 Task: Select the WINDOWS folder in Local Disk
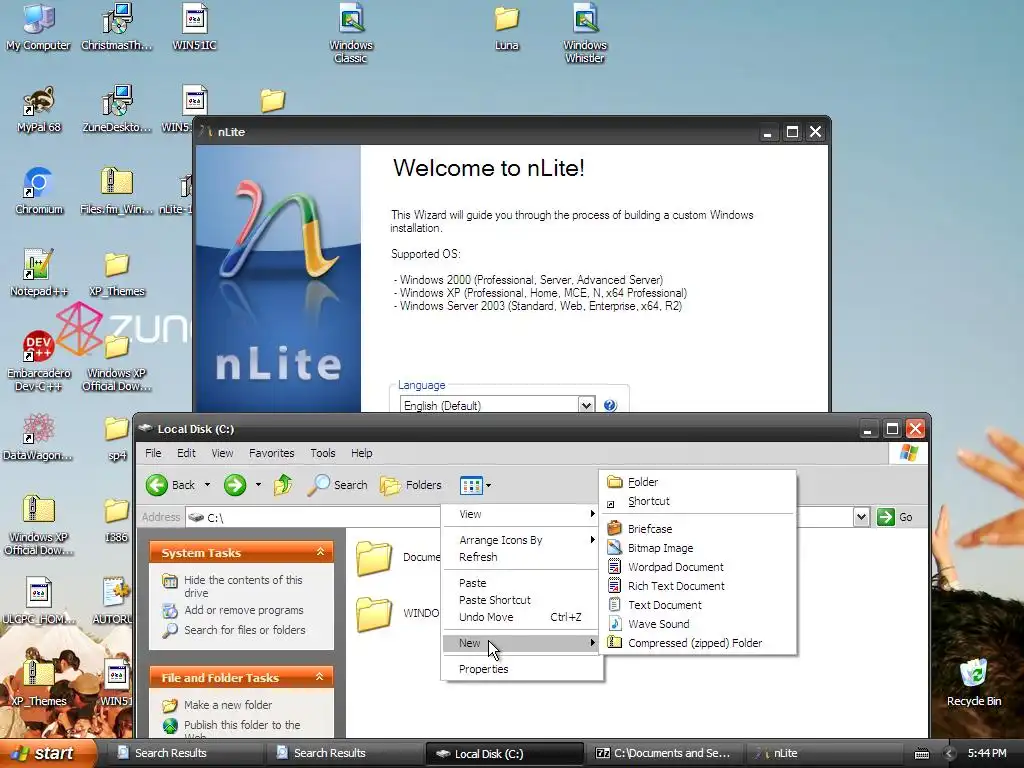tap(397, 613)
